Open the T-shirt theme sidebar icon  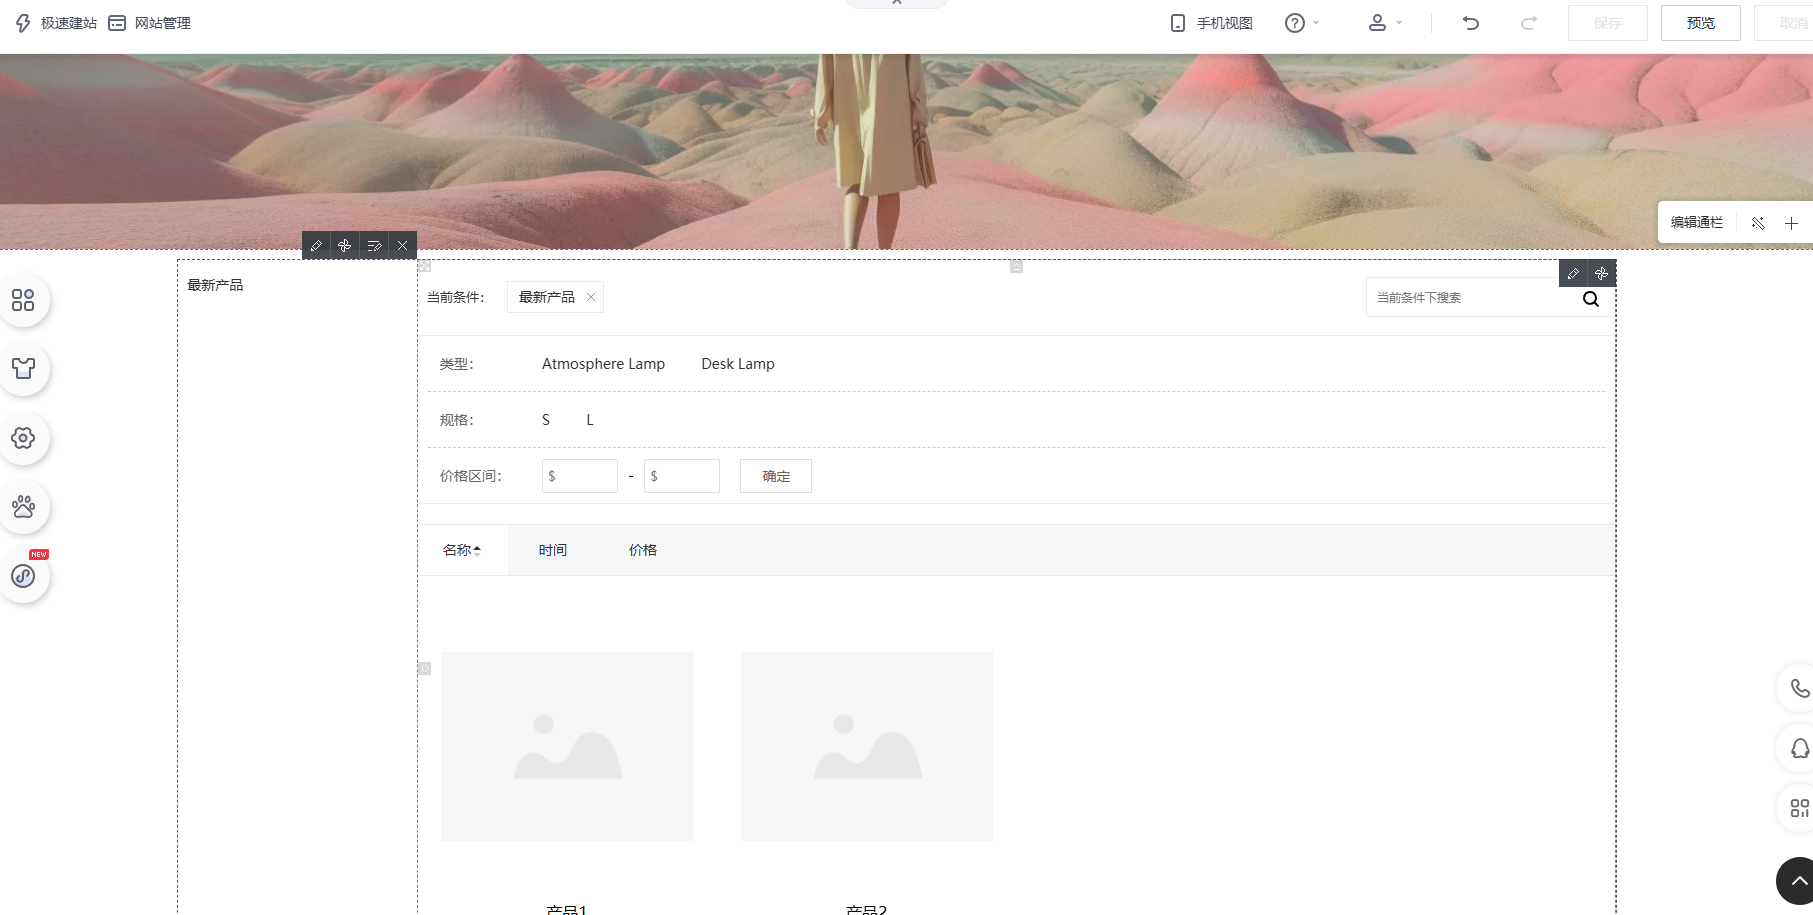coord(23,369)
